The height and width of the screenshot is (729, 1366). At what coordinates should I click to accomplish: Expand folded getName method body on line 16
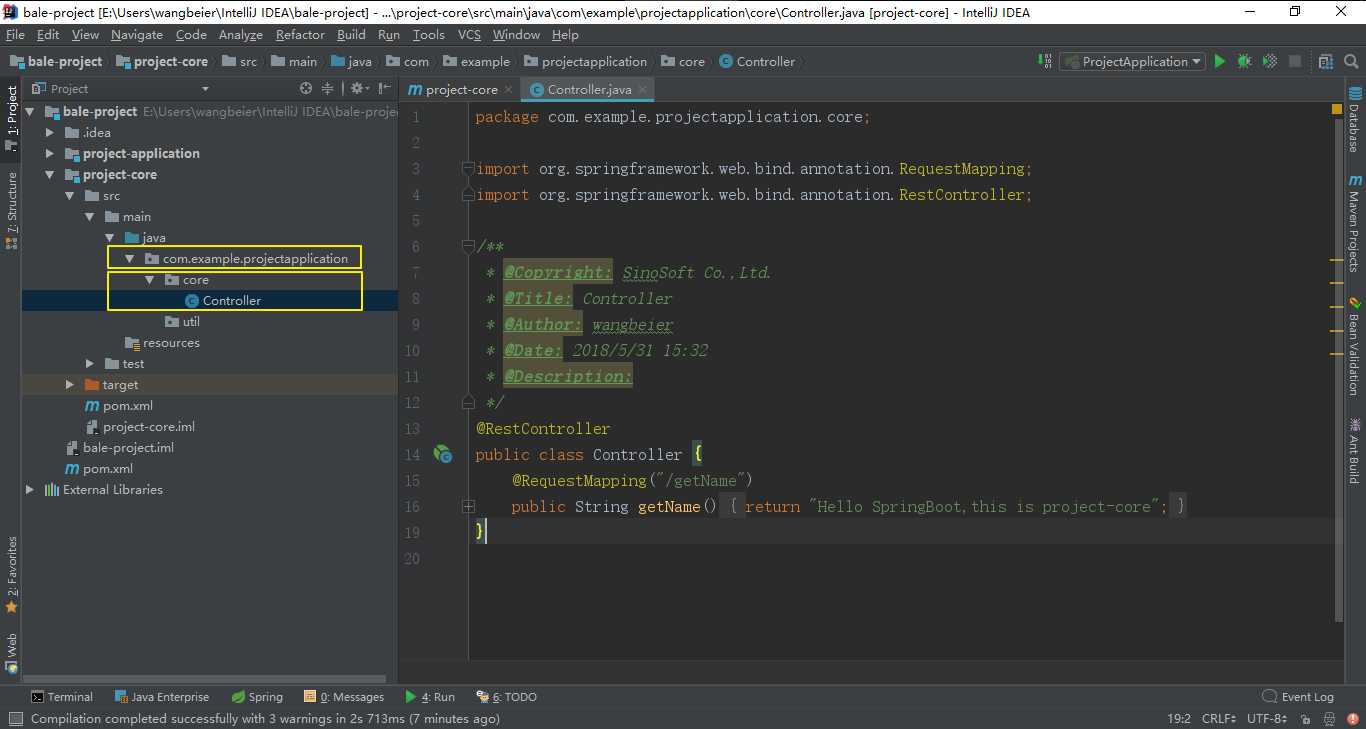(468, 507)
